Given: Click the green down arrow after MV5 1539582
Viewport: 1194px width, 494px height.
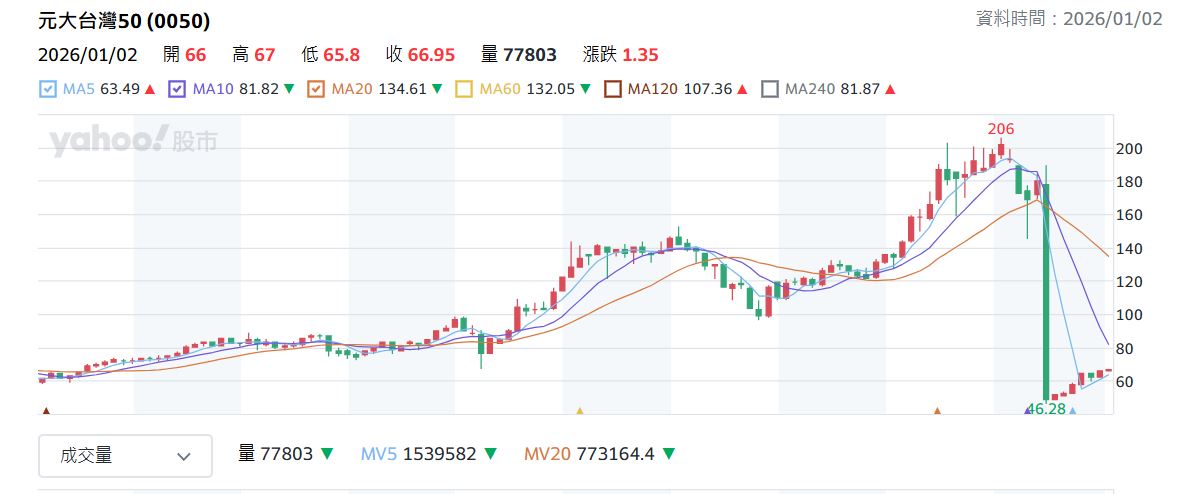Looking at the screenshot, I should (x=490, y=454).
